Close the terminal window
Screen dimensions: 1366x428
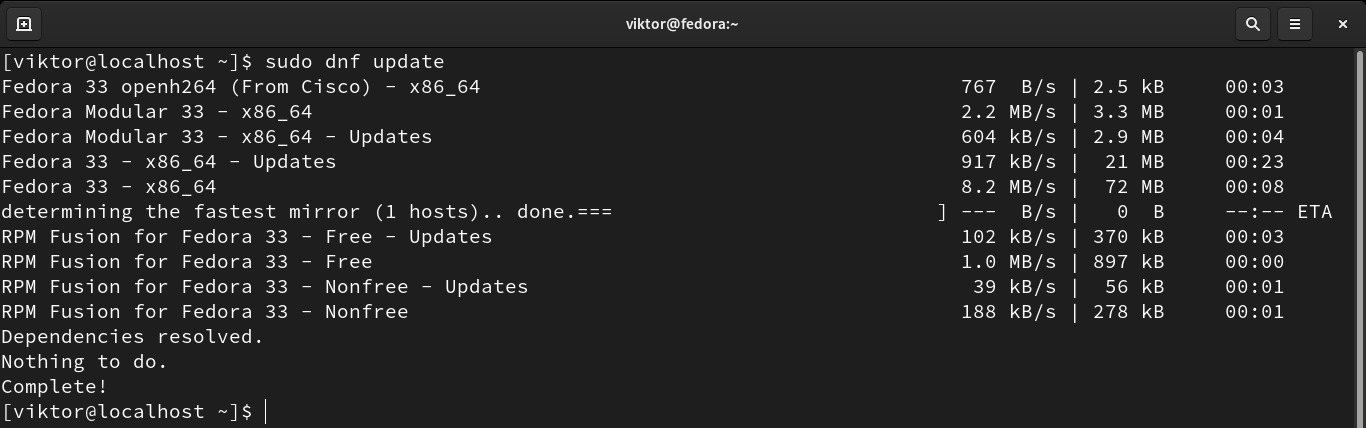[1342, 24]
